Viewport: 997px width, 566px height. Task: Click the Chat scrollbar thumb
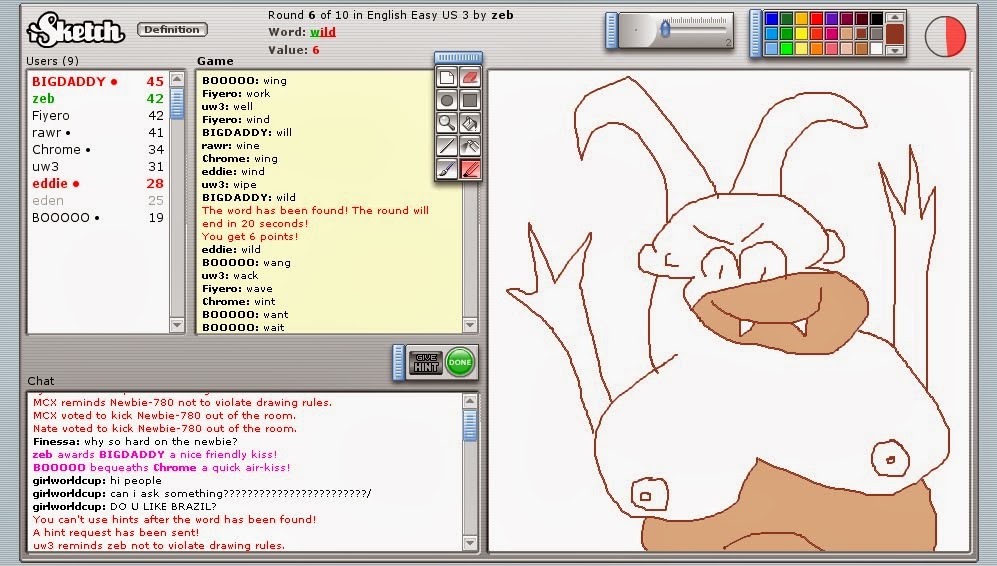point(470,425)
